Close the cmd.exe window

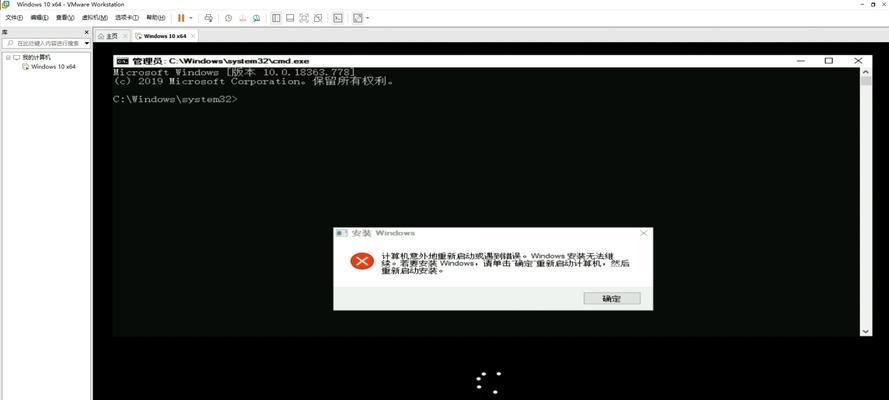(x=858, y=61)
